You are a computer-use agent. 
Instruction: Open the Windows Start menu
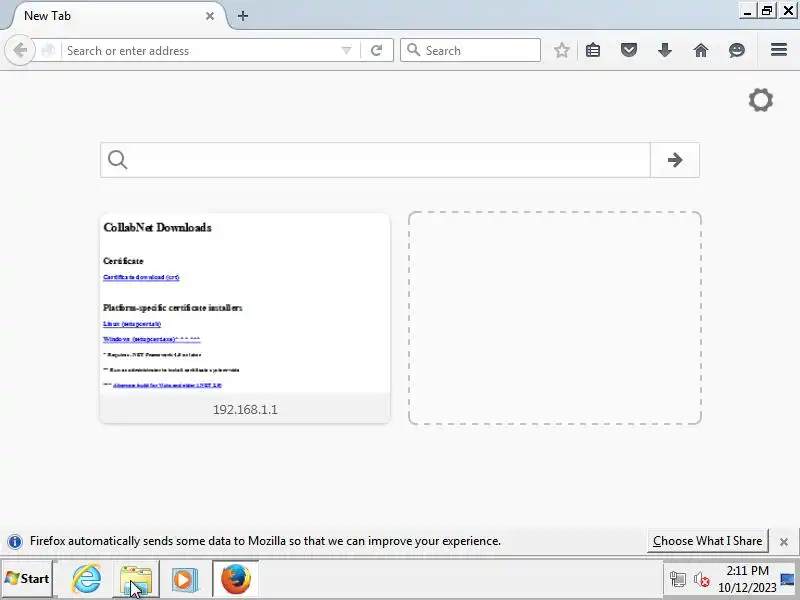point(27,579)
